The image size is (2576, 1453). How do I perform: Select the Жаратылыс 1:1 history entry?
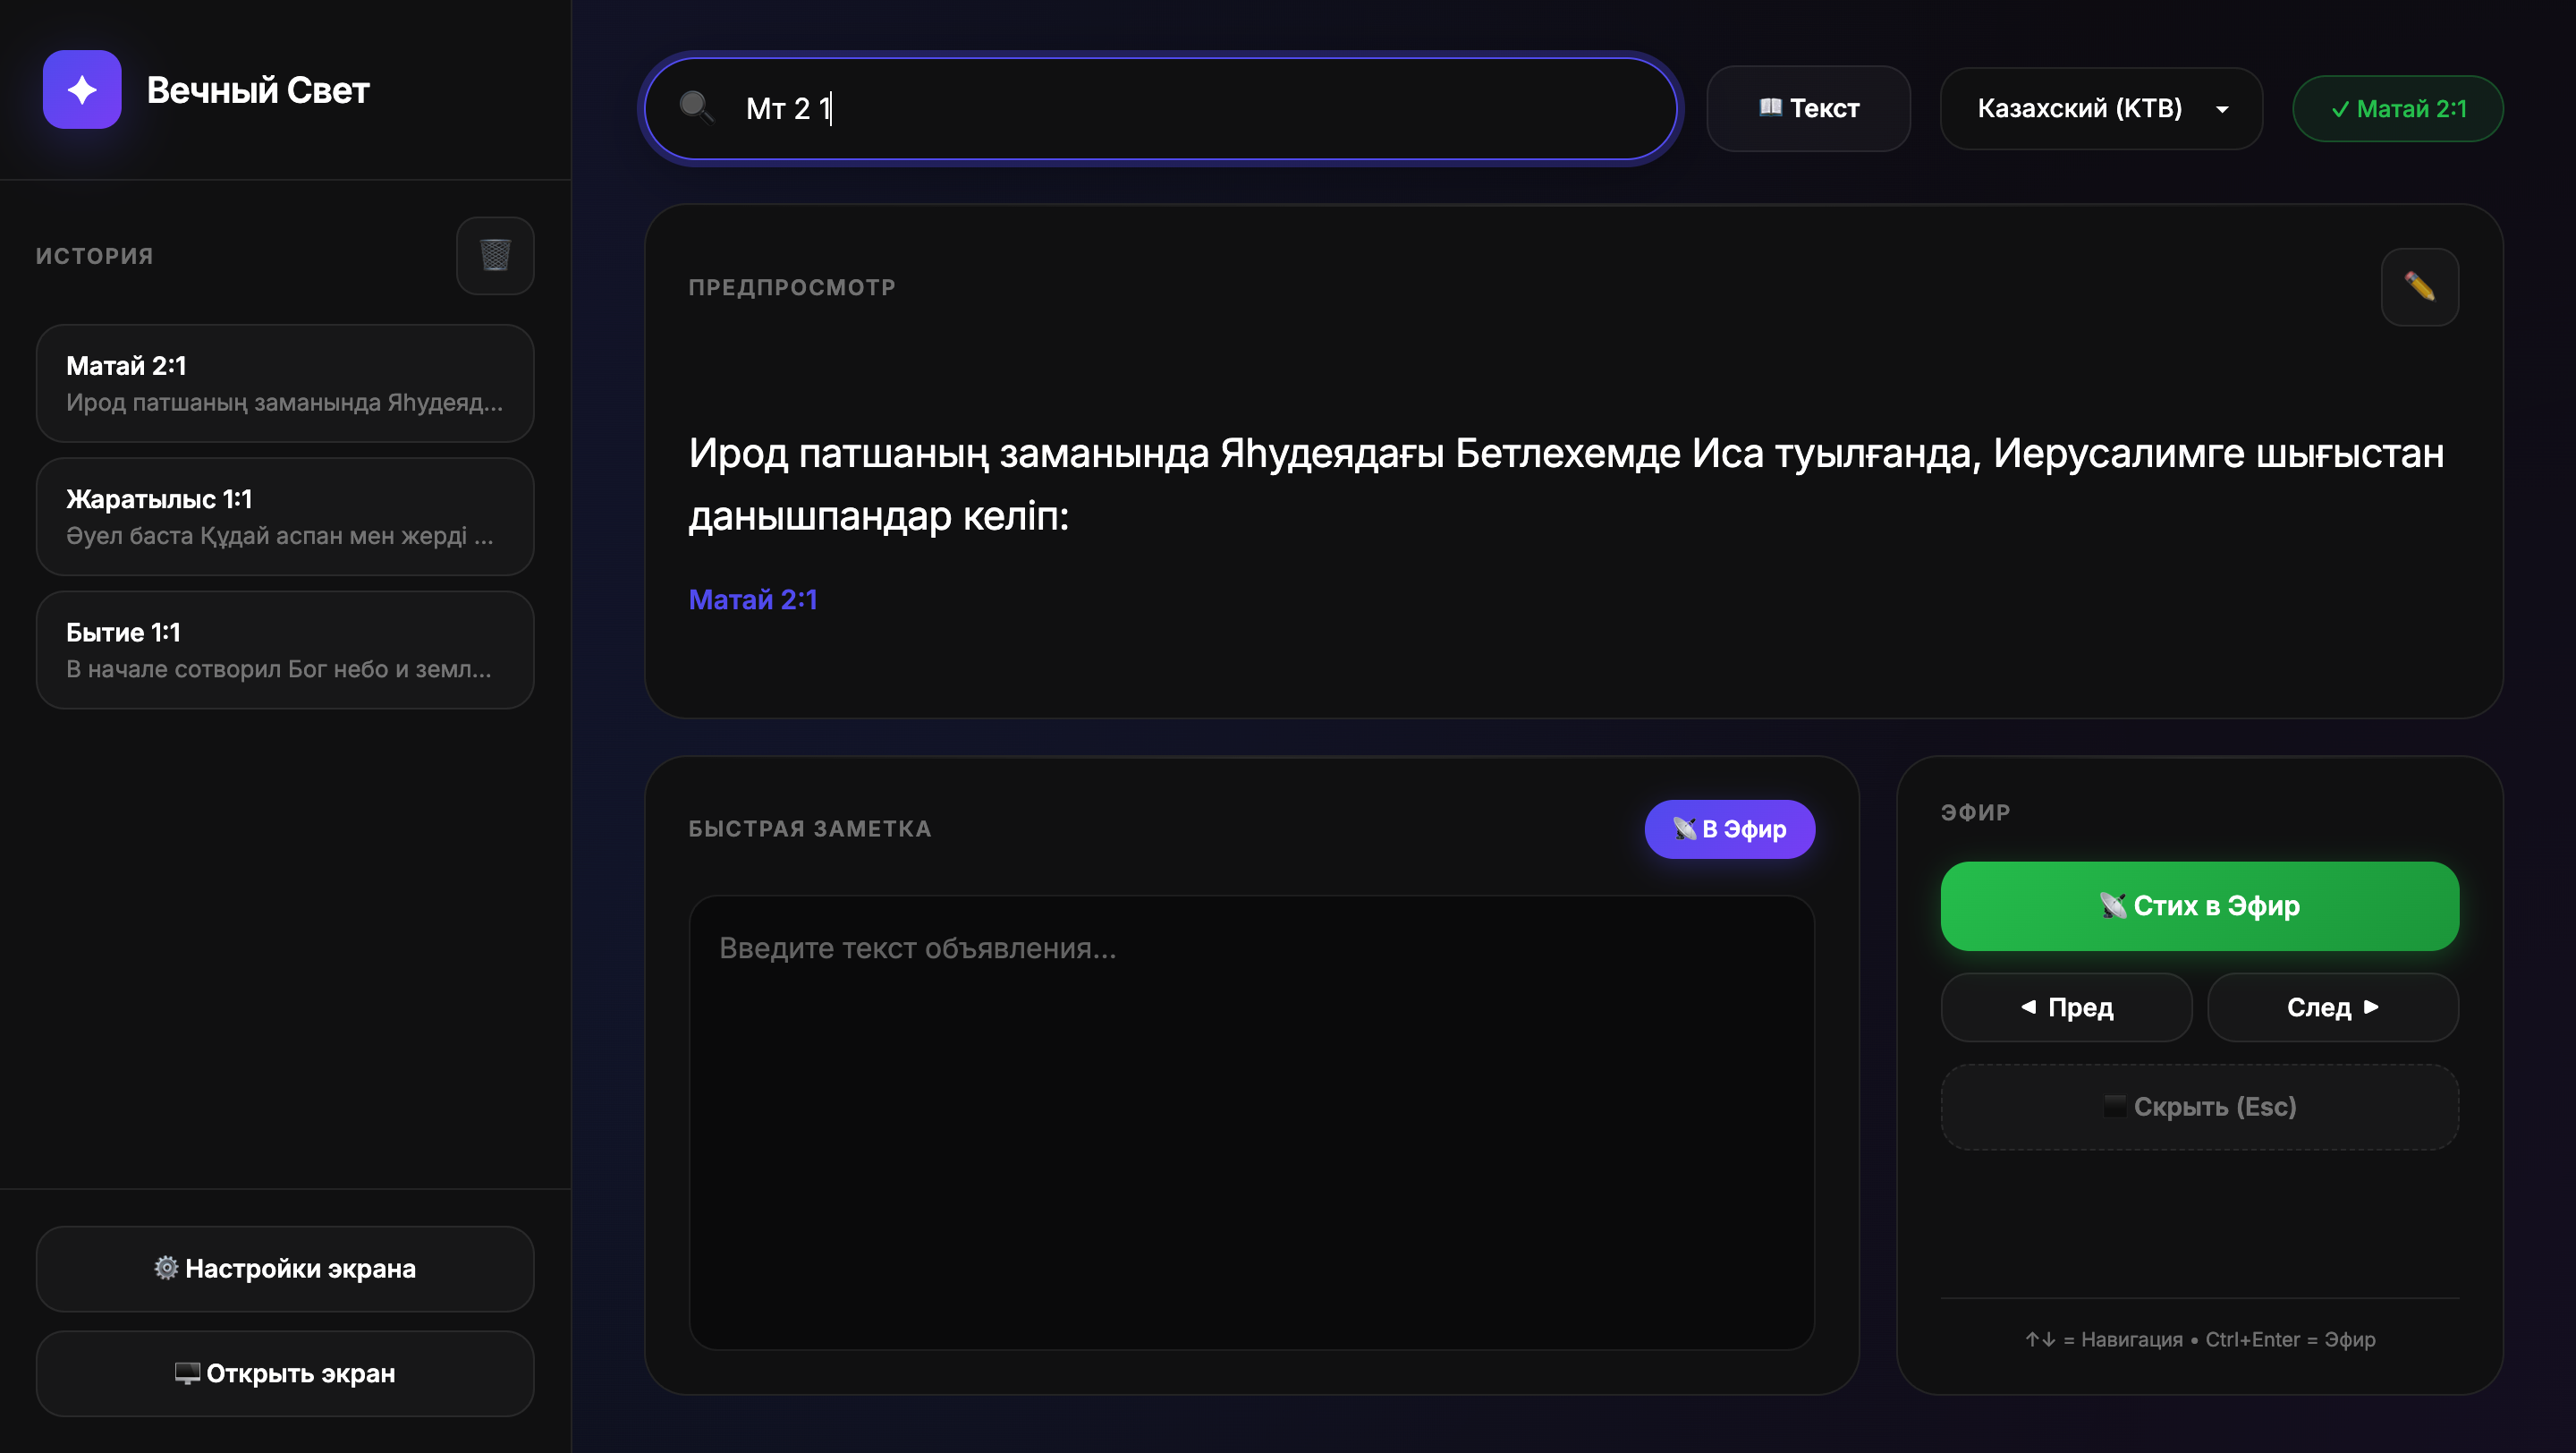[x=285, y=517]
